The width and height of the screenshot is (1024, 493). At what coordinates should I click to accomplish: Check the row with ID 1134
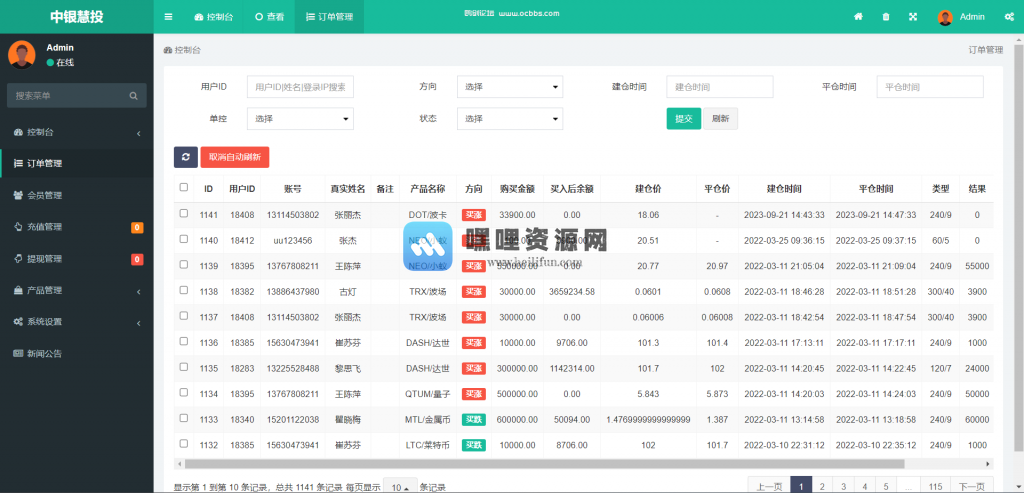coord(184,392)
